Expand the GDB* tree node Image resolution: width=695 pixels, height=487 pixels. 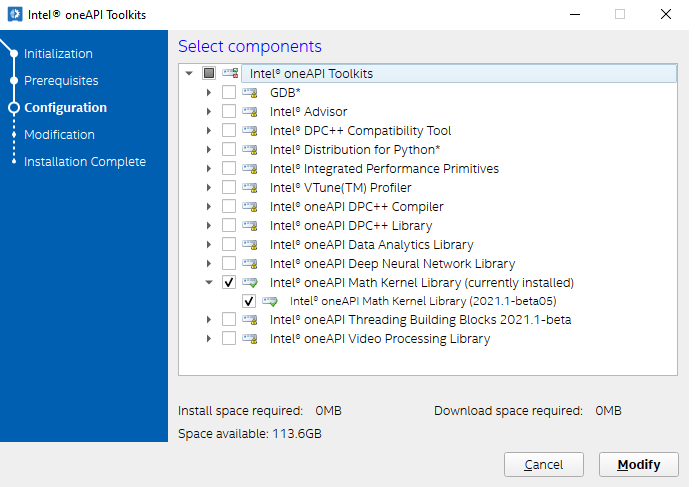209,93
